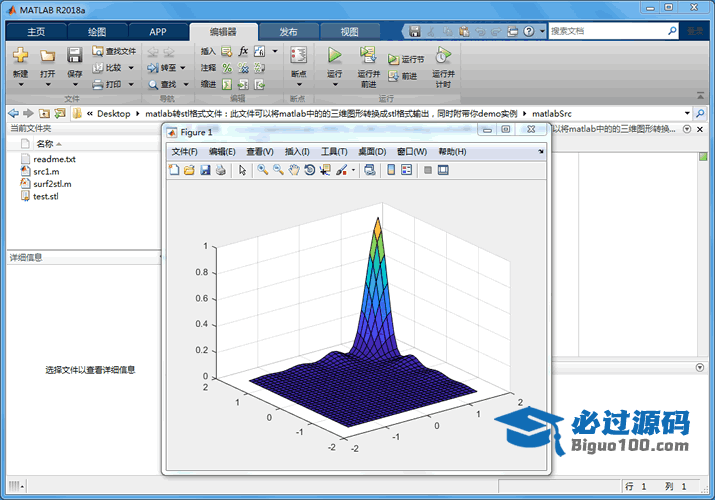715x500 pixels.
Task: Open Figure 1 View menu
Action: click(260, 152)
